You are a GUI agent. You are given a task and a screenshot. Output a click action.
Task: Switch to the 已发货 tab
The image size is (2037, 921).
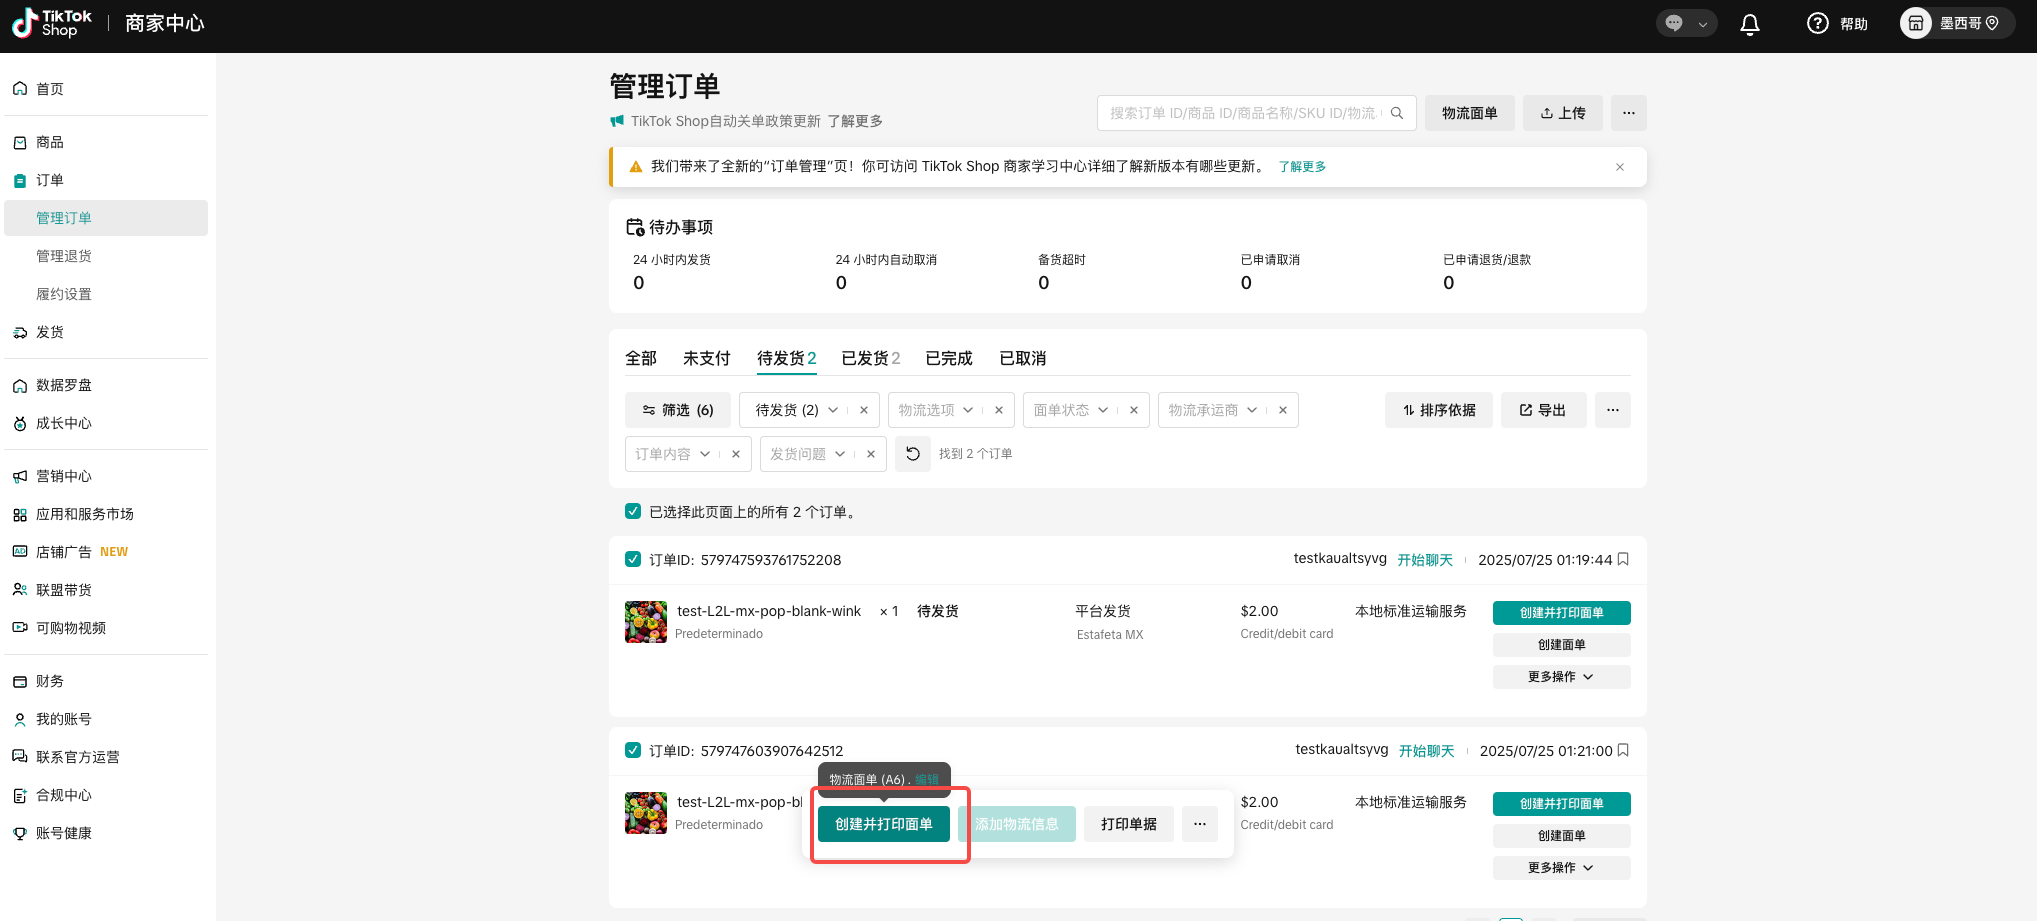pos(870,358)
